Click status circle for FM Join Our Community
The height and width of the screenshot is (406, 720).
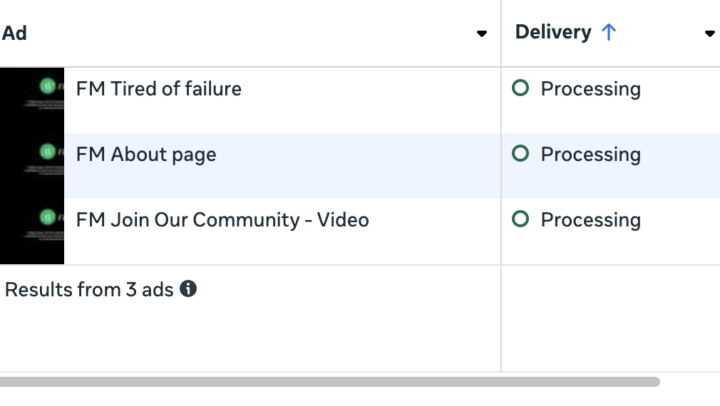click(x=519, y=219)
